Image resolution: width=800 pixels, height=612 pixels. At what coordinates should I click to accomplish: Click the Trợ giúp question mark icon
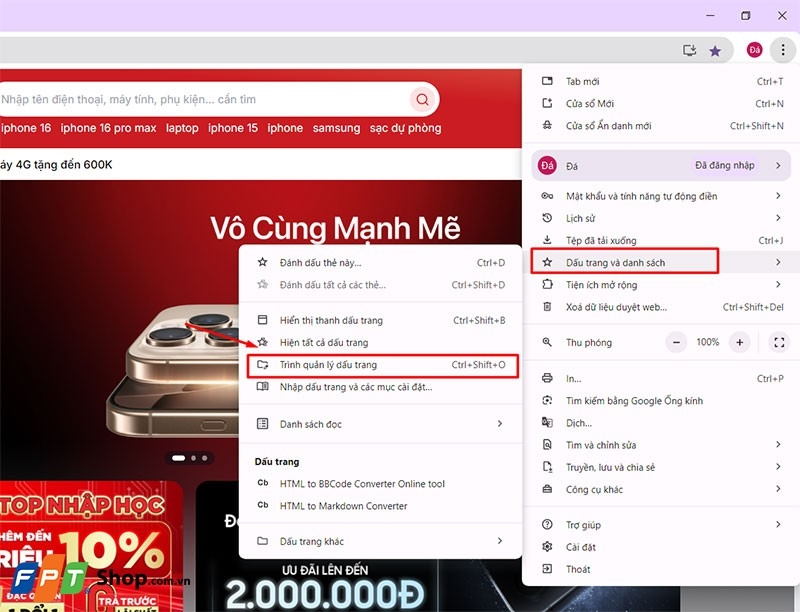click(547, 524)
